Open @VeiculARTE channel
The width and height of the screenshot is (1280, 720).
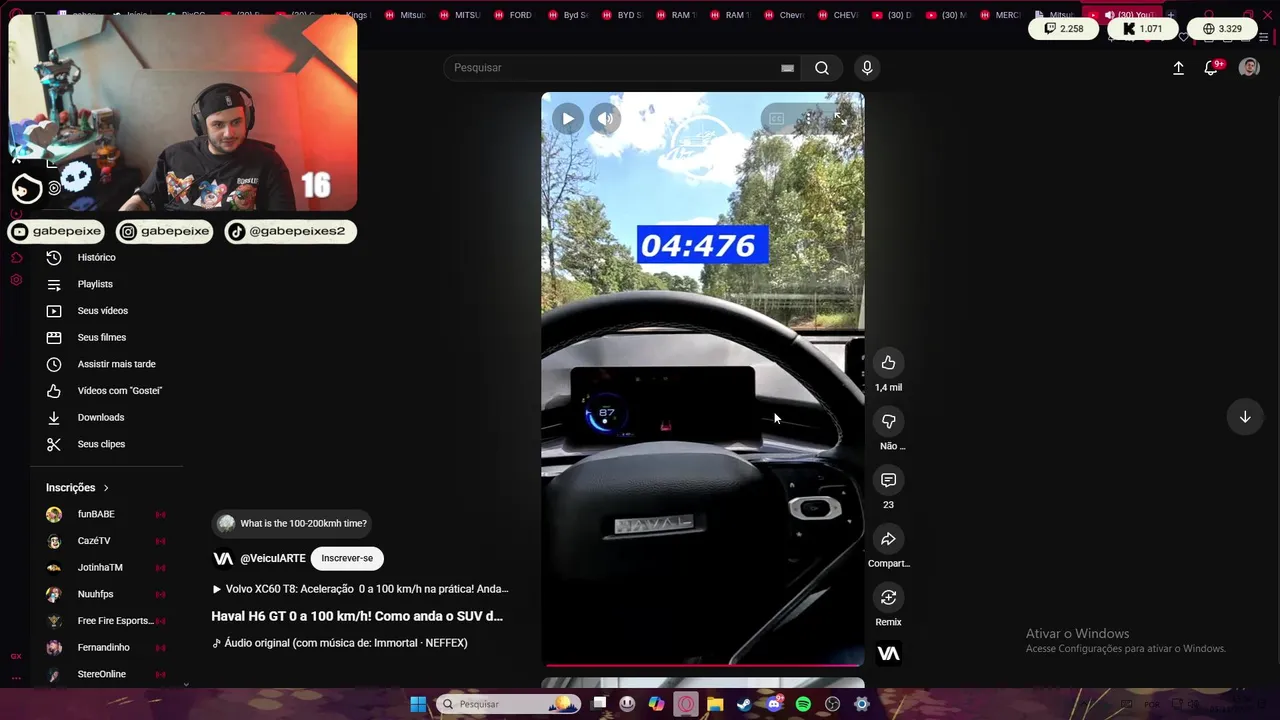[x=273, y=558]
